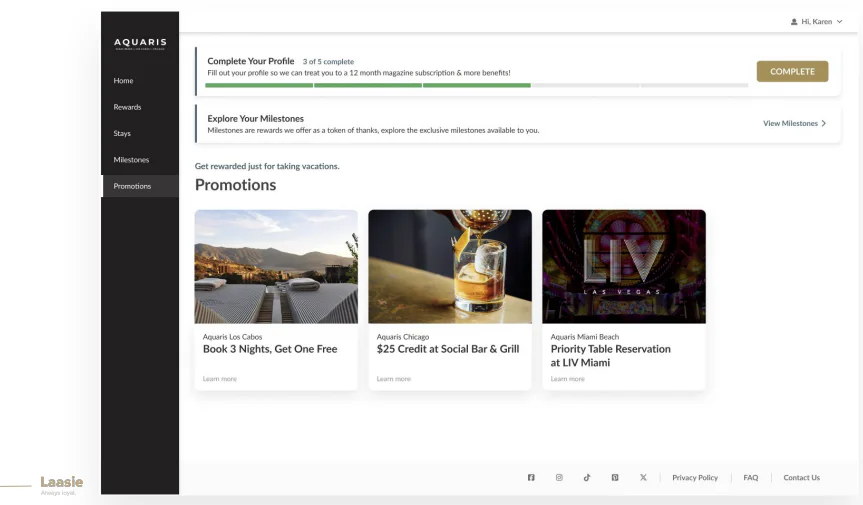Open the X social icon in footer
863x505 pixels.
click(x=643, y=477)
